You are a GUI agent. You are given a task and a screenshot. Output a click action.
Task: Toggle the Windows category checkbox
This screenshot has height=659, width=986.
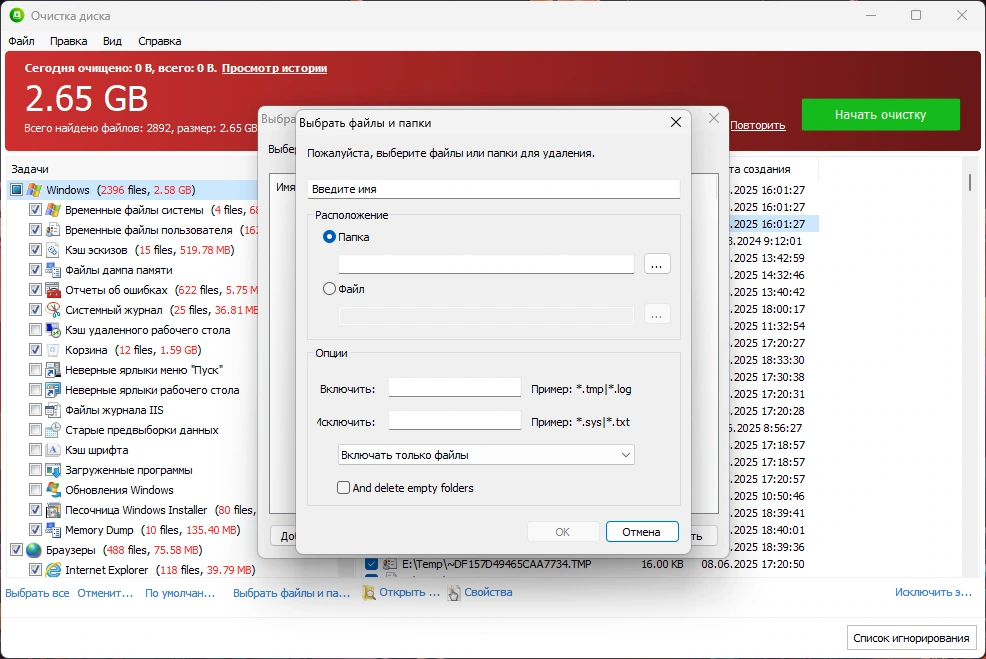coord(16,190)
